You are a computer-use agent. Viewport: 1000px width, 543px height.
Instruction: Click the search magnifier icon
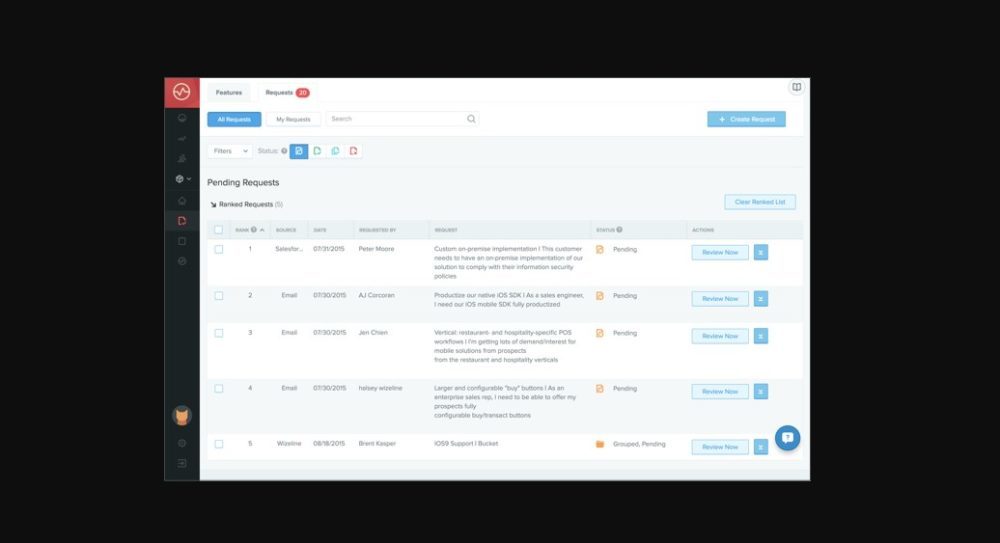(x=471, y=119)
